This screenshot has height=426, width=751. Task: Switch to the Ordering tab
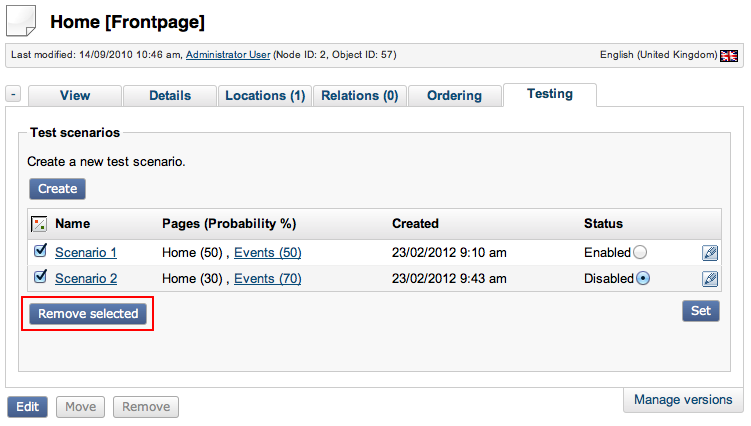pos(454,96)
